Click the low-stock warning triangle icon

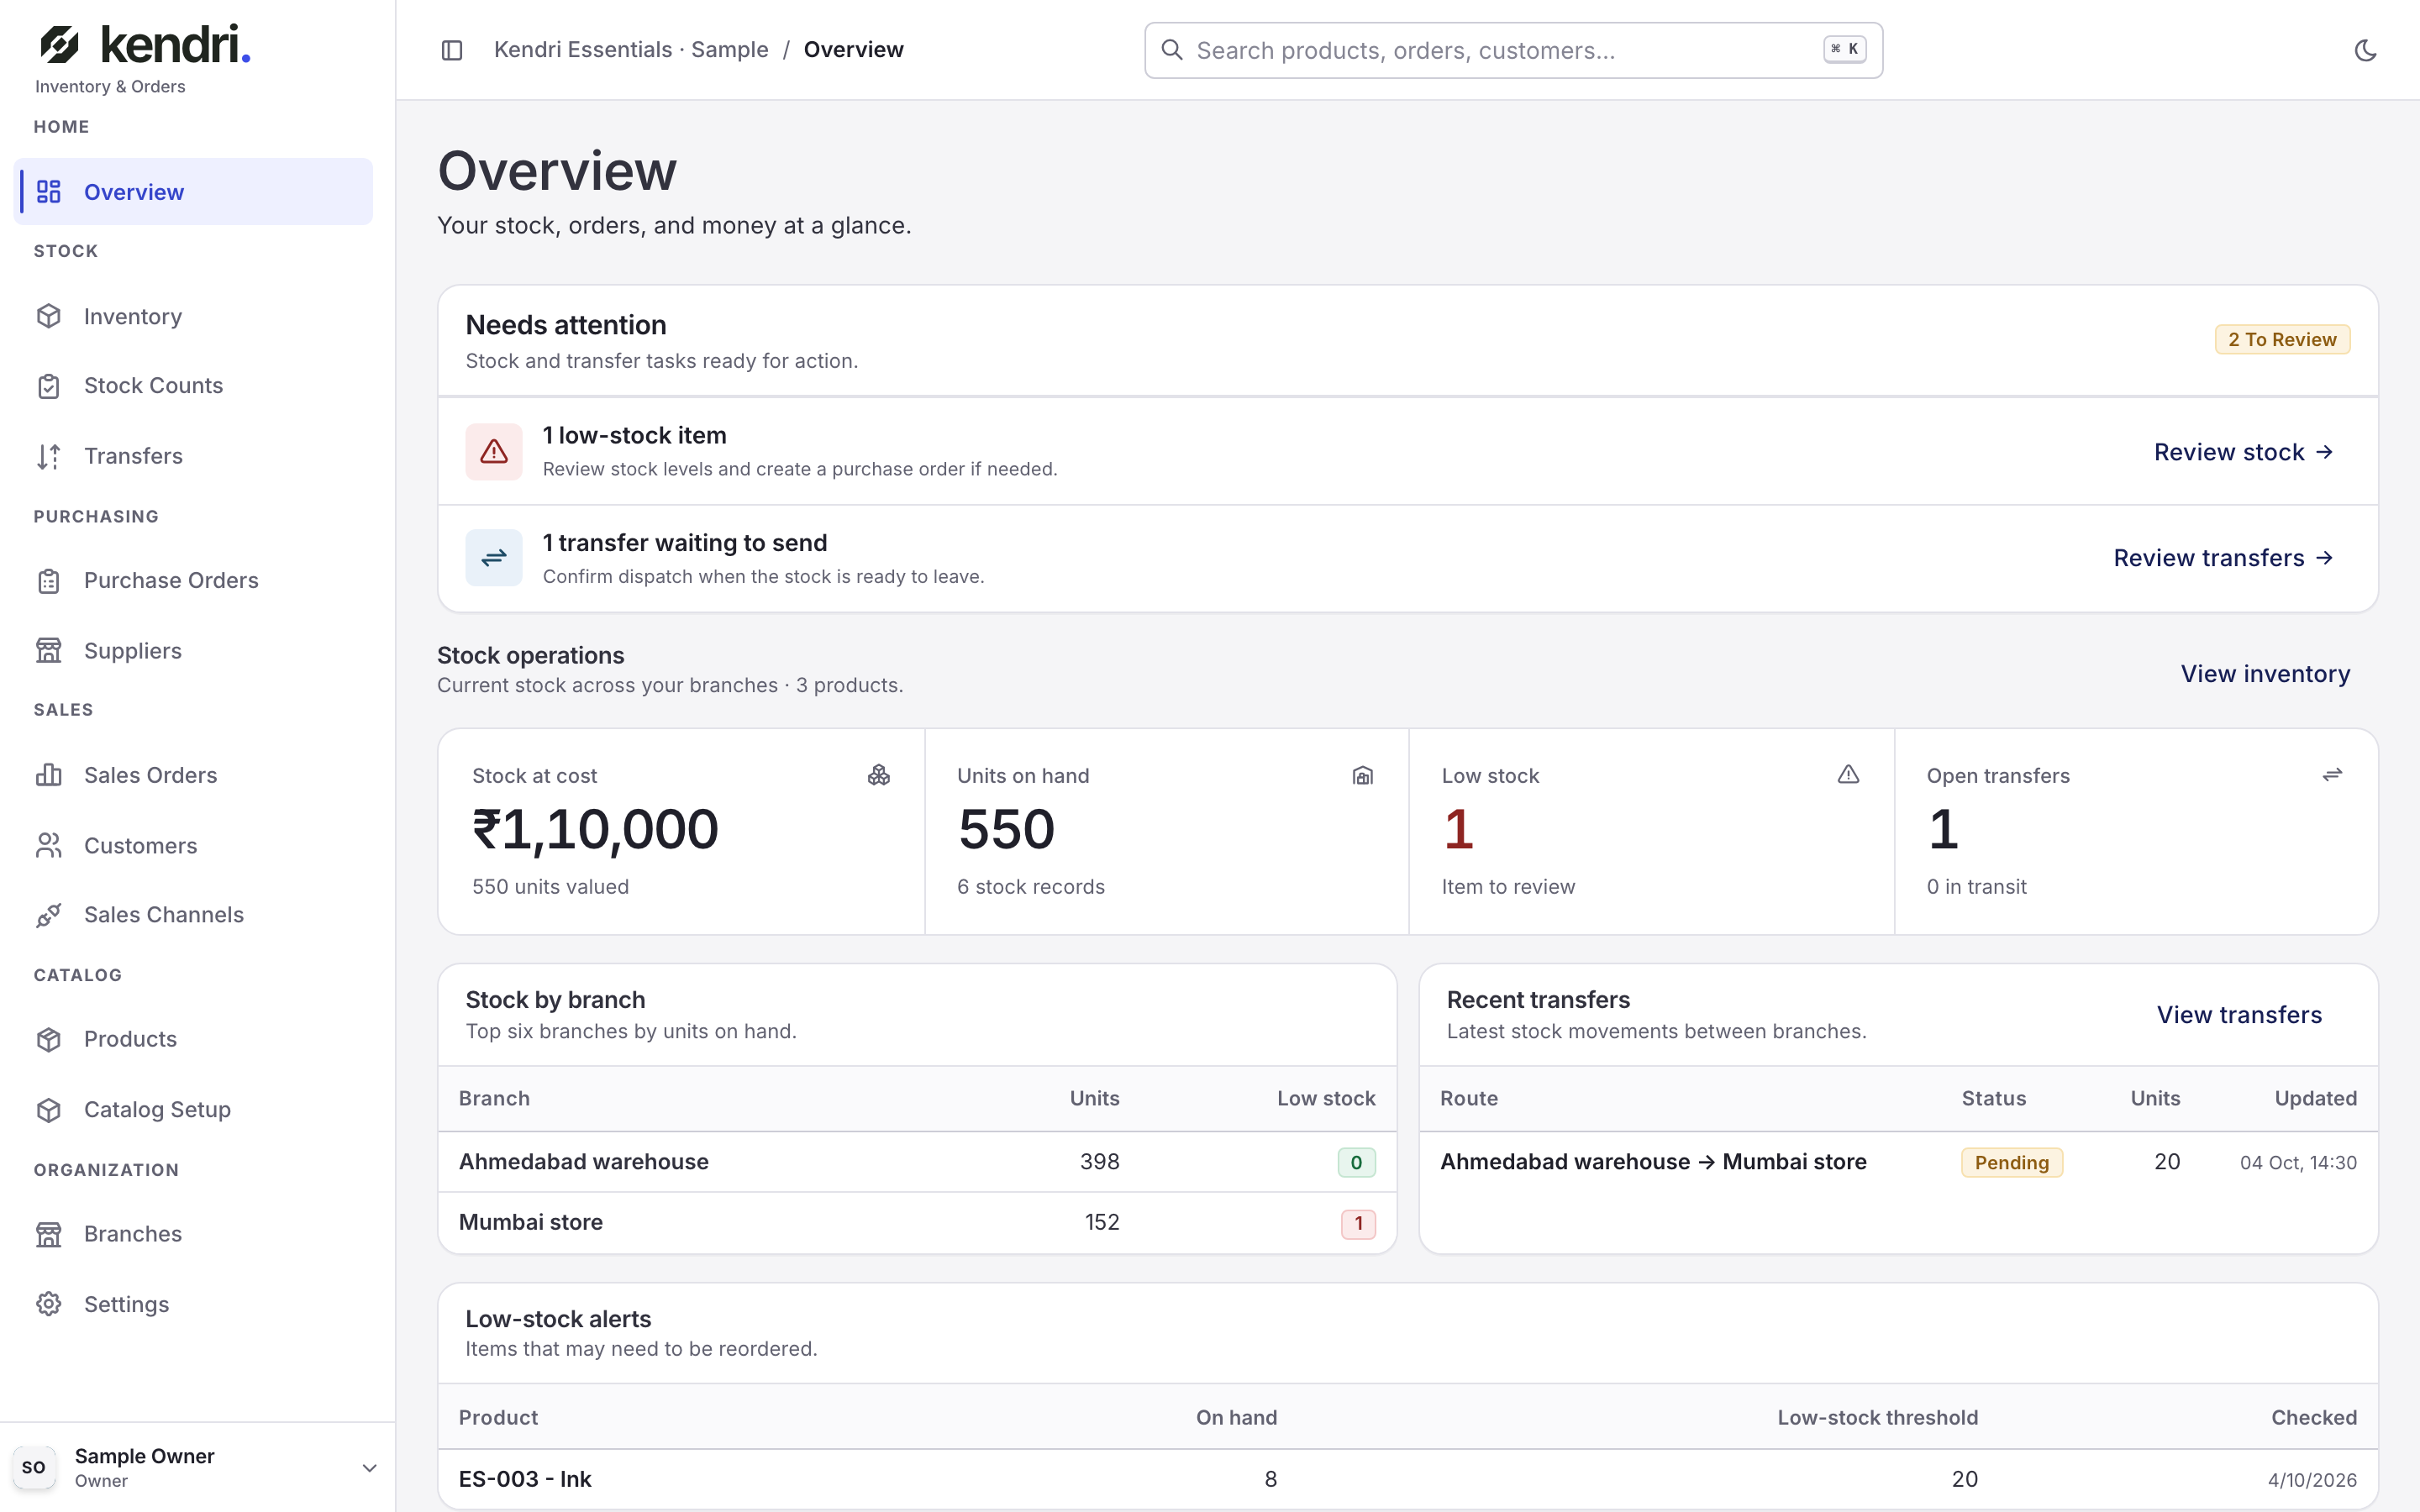494,452
